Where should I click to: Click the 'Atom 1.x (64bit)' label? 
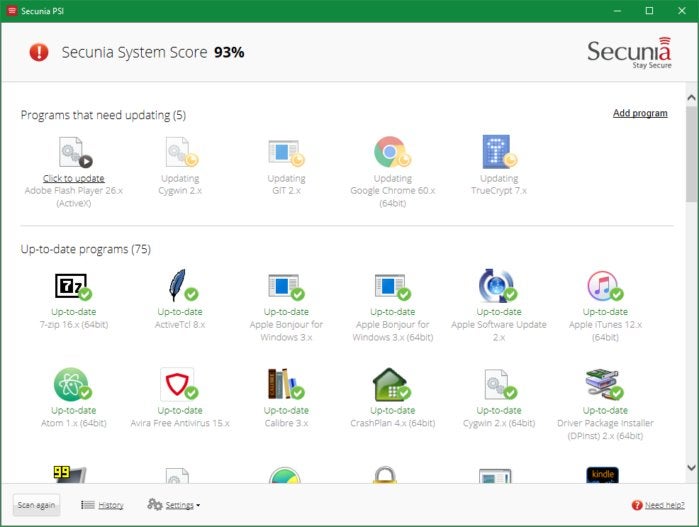point(74,423)
